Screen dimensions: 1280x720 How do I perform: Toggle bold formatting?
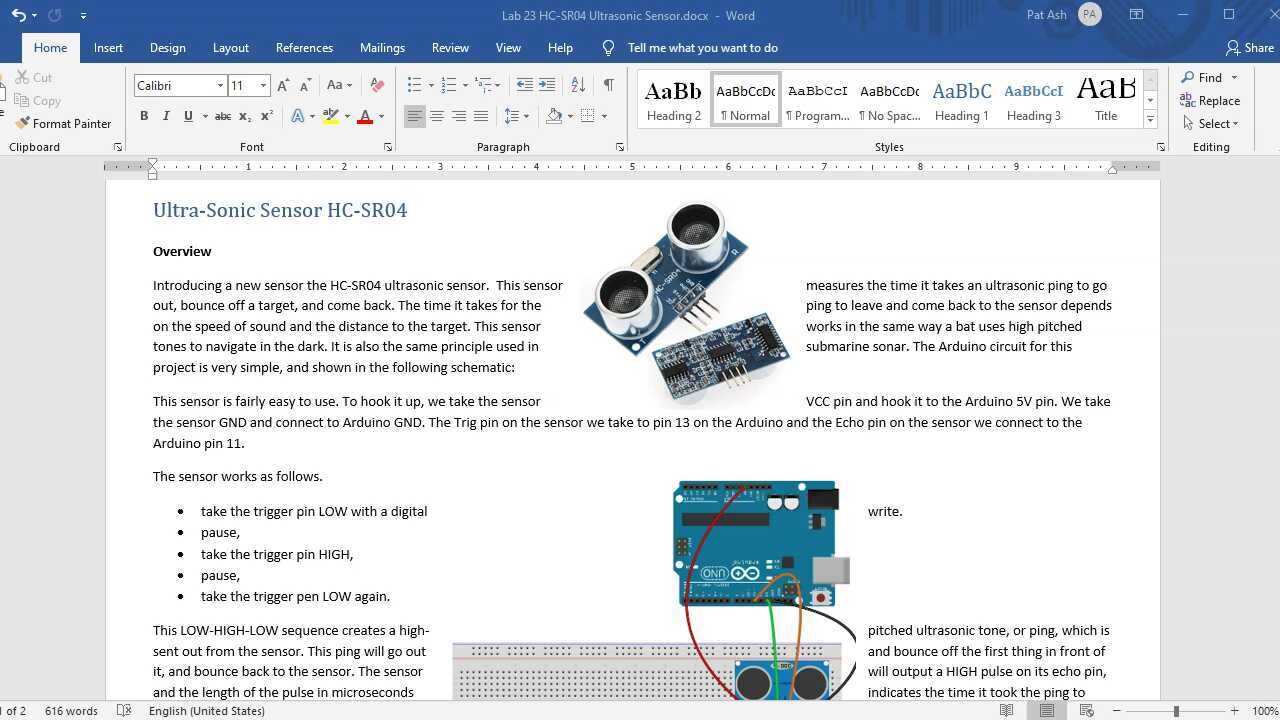click(x=143, y=116)
